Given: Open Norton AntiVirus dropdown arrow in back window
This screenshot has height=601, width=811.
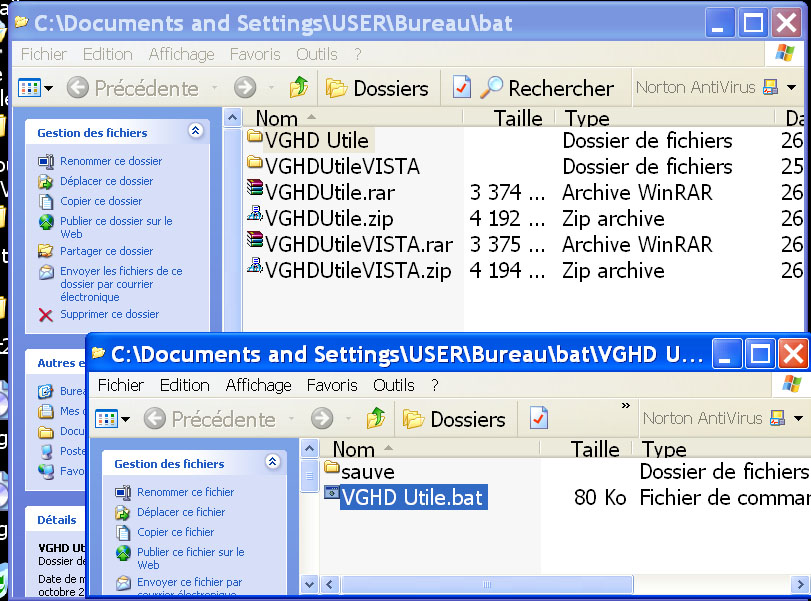Looking at the screenshot, I should coord(792,88).
